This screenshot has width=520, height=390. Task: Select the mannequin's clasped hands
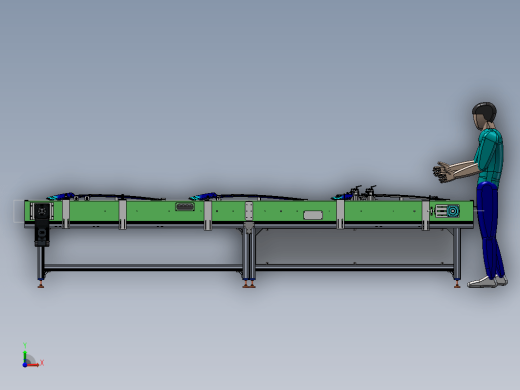point(443,172)
